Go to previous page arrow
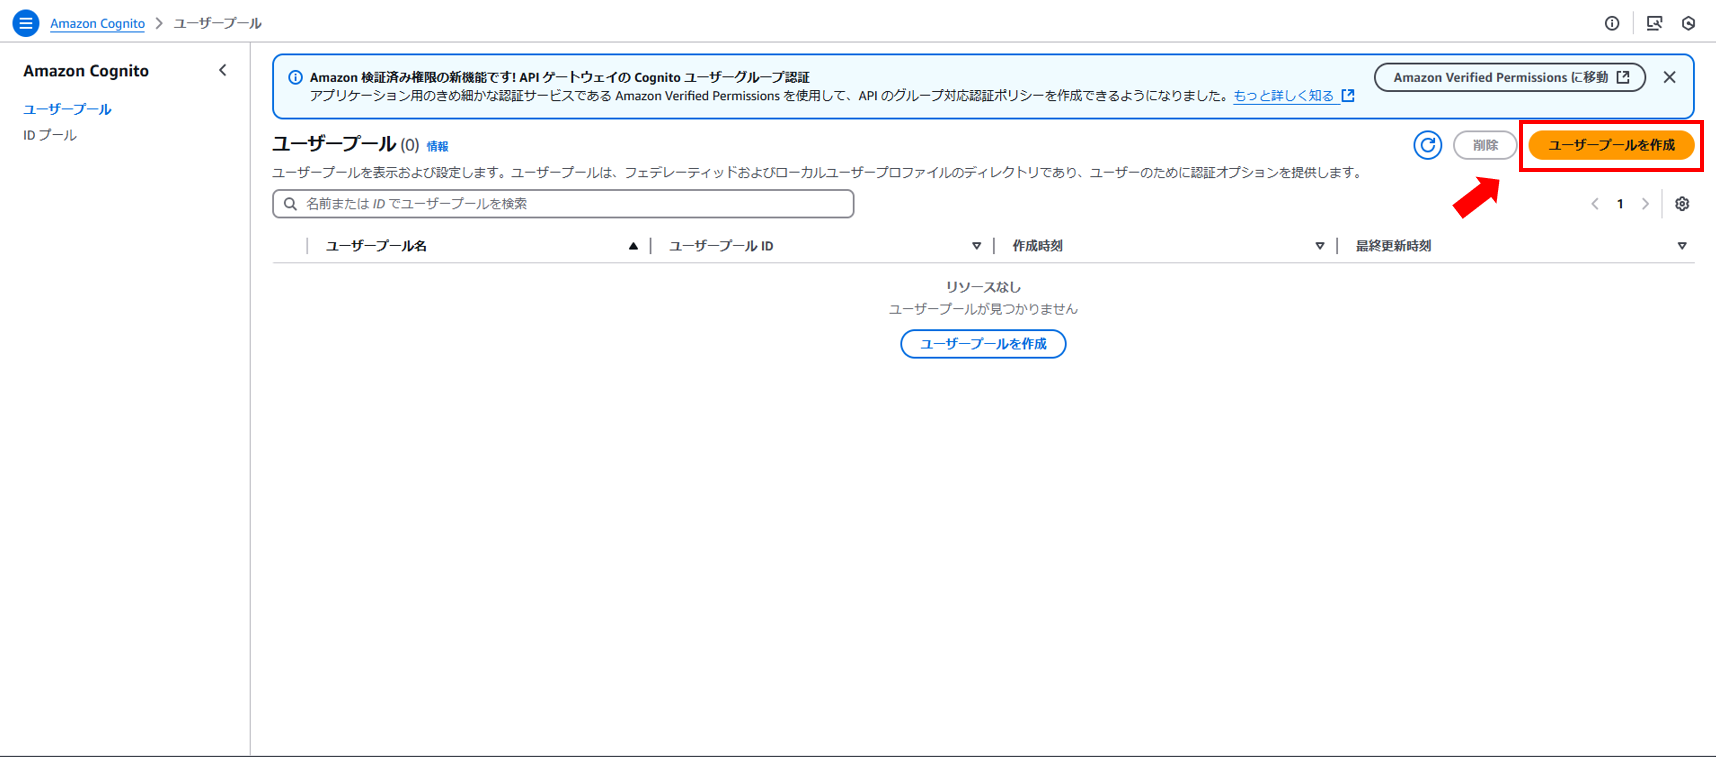The image size is (1716, 757). (1595, 204)
